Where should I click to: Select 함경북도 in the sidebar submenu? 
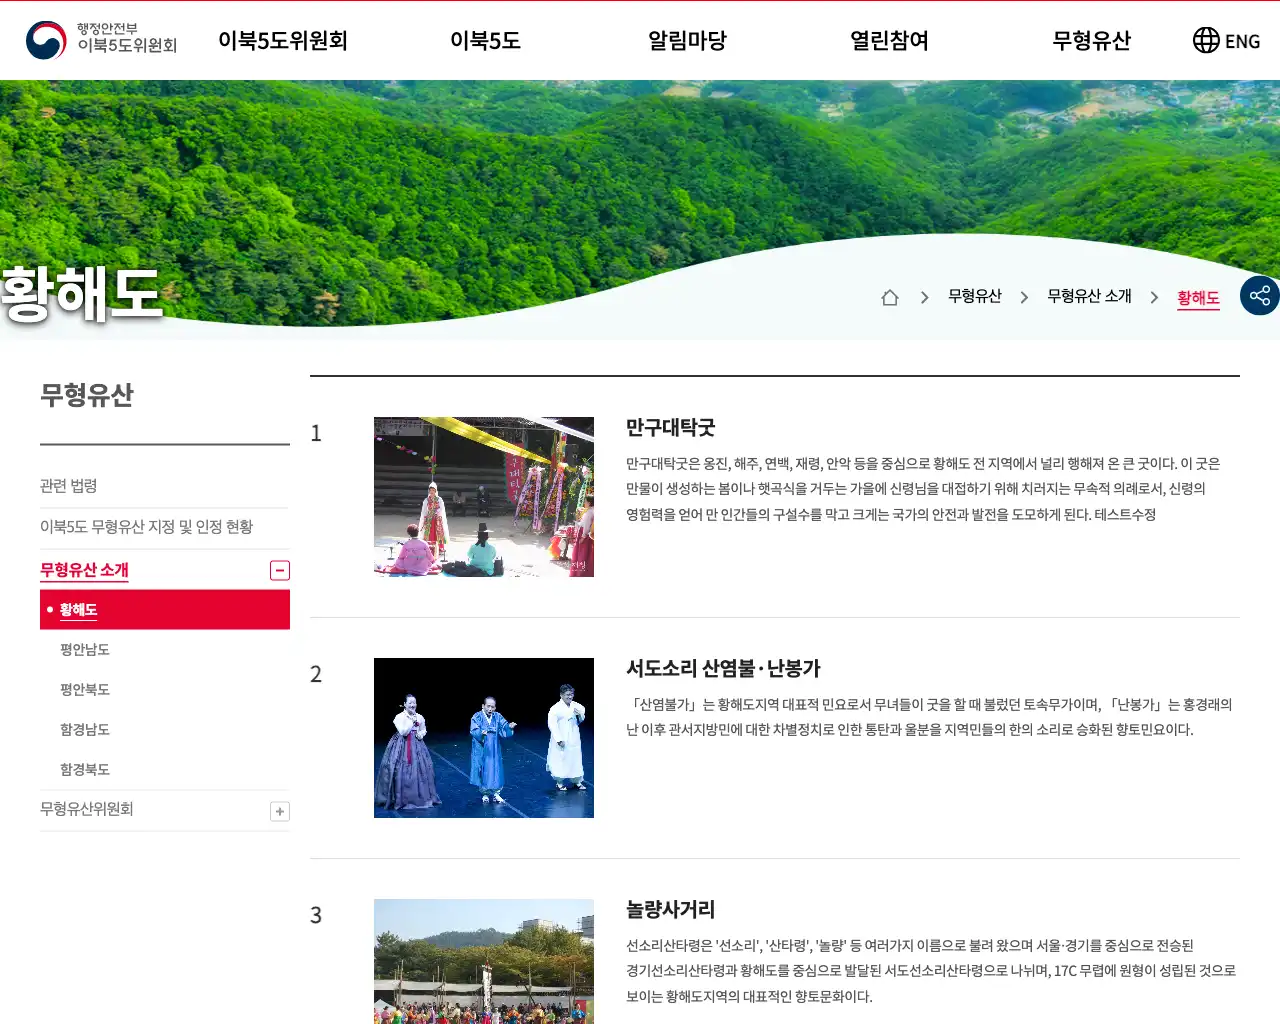click(85, 770)
